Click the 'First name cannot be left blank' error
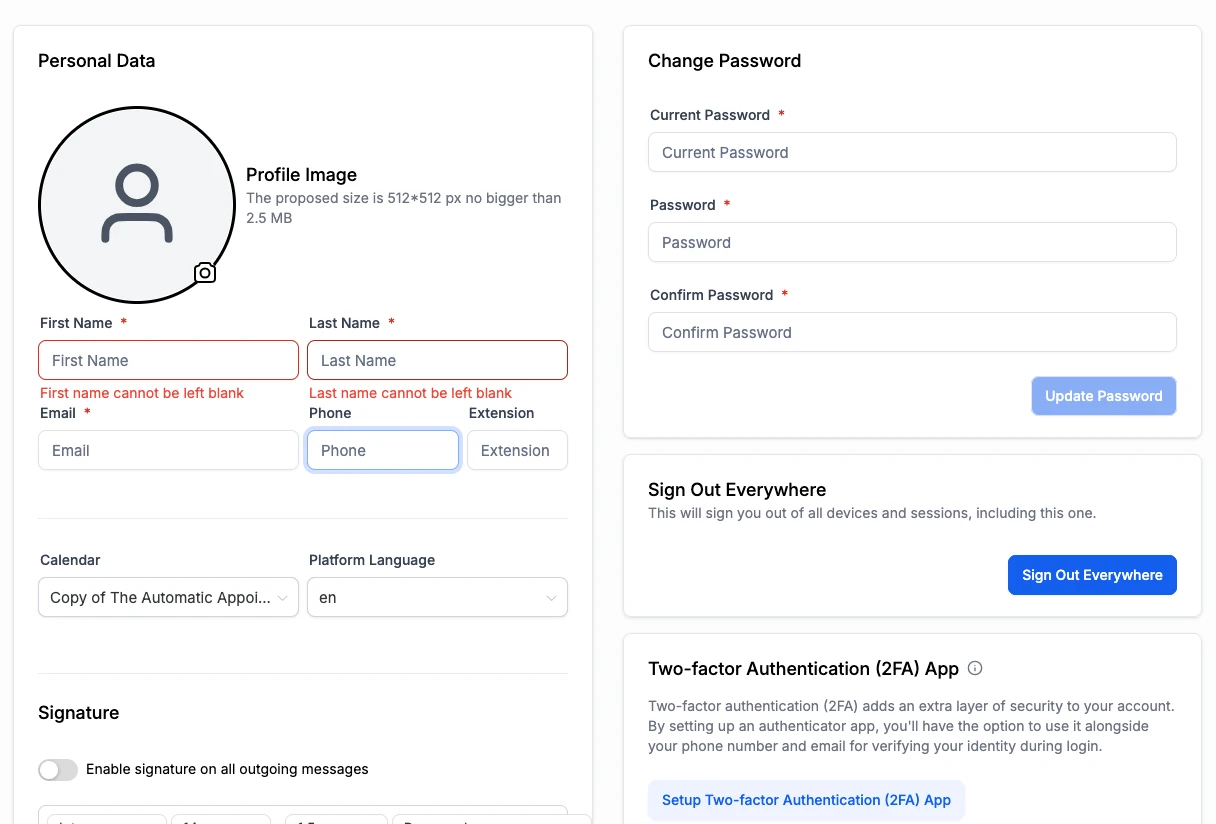The image size is (1216, 824). click(142, 393)
